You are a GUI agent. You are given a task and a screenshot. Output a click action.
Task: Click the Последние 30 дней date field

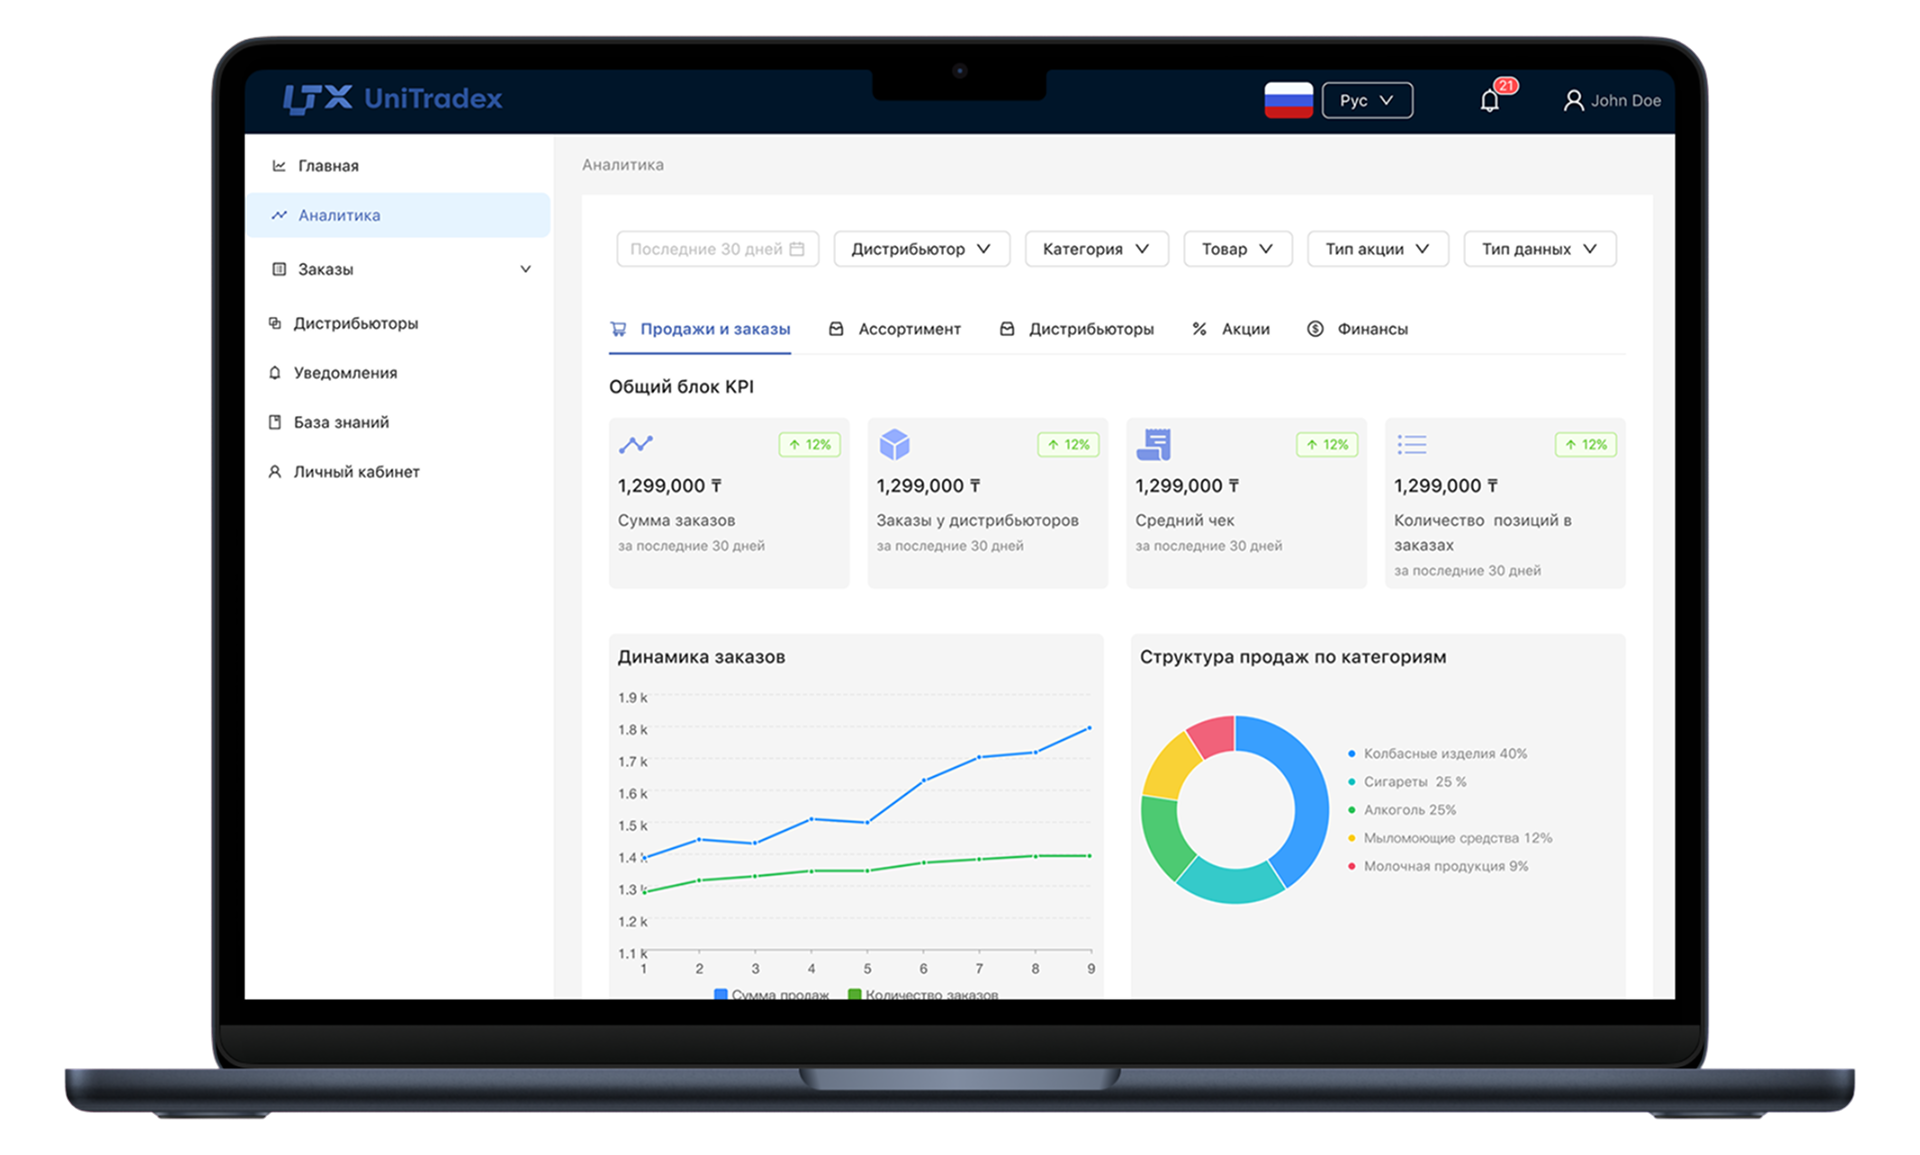click(x=706, y=249)
